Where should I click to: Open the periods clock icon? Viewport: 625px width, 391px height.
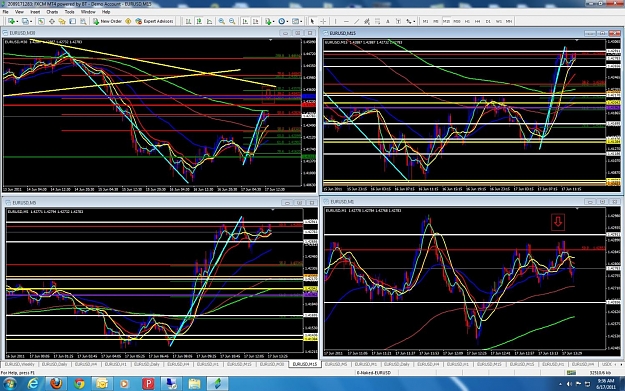click(281, 21)
